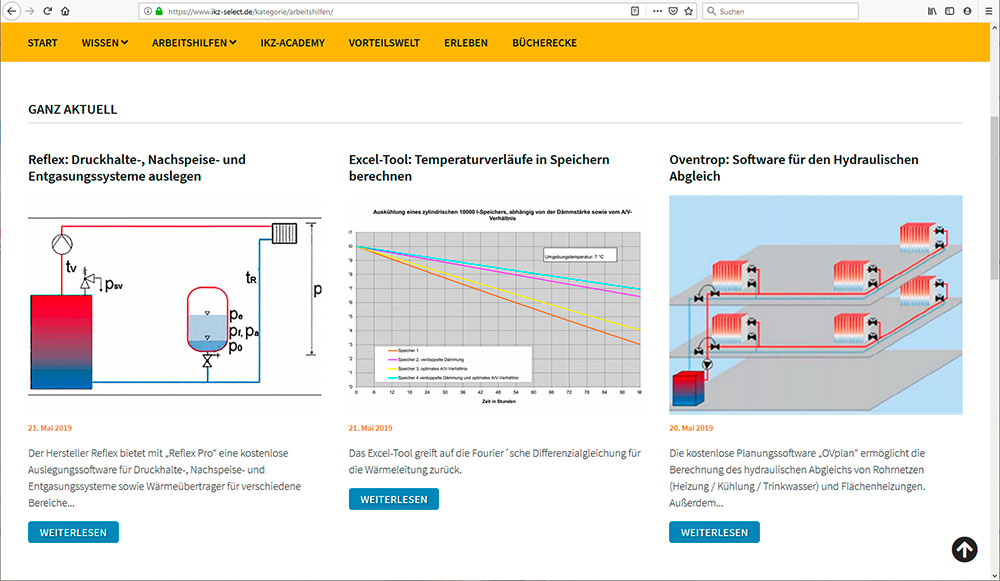Show the sidebars icon

click(x=950, y=11)
